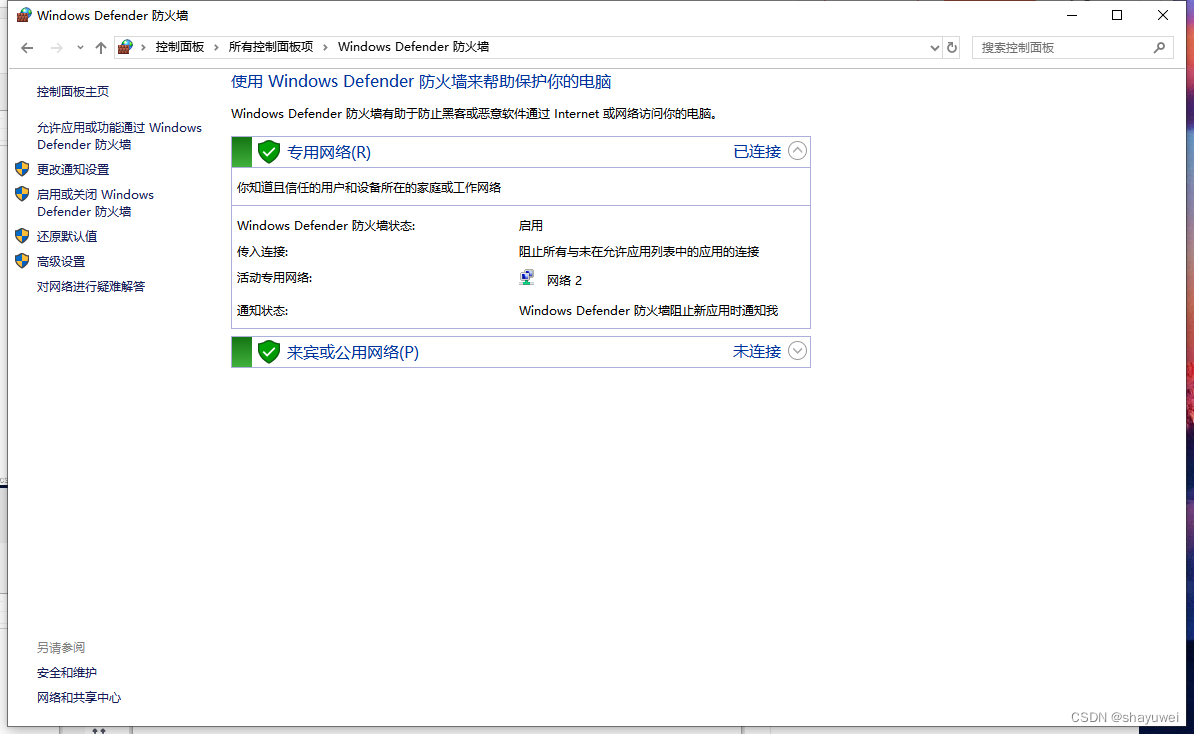Expand the 来宾或公用网络 section with chevron
Image resolution: width=1194 pixels, height=734 pixels.
[x=797, y=350]
